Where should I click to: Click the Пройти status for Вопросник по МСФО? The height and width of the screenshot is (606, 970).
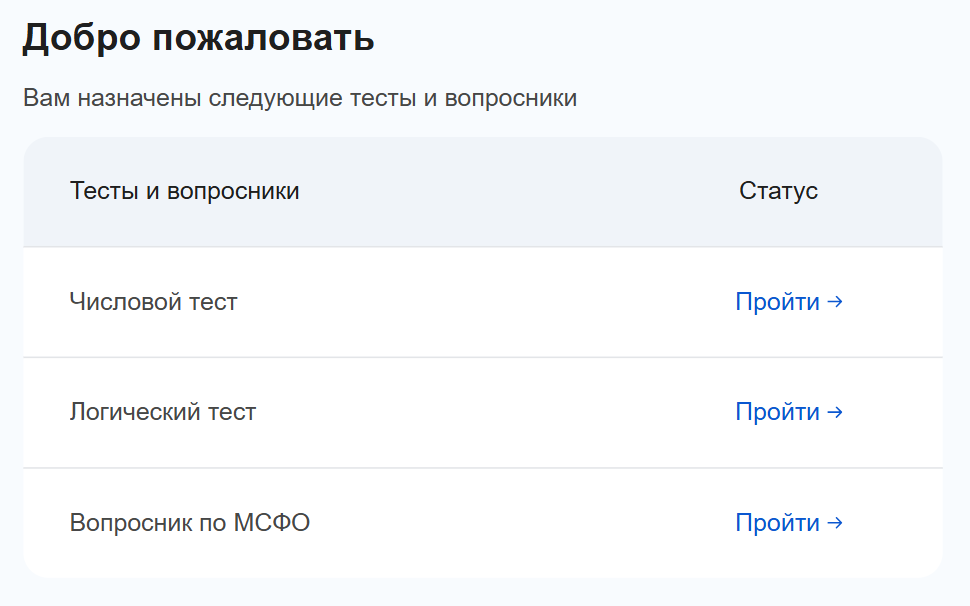[x=790, y=521]
